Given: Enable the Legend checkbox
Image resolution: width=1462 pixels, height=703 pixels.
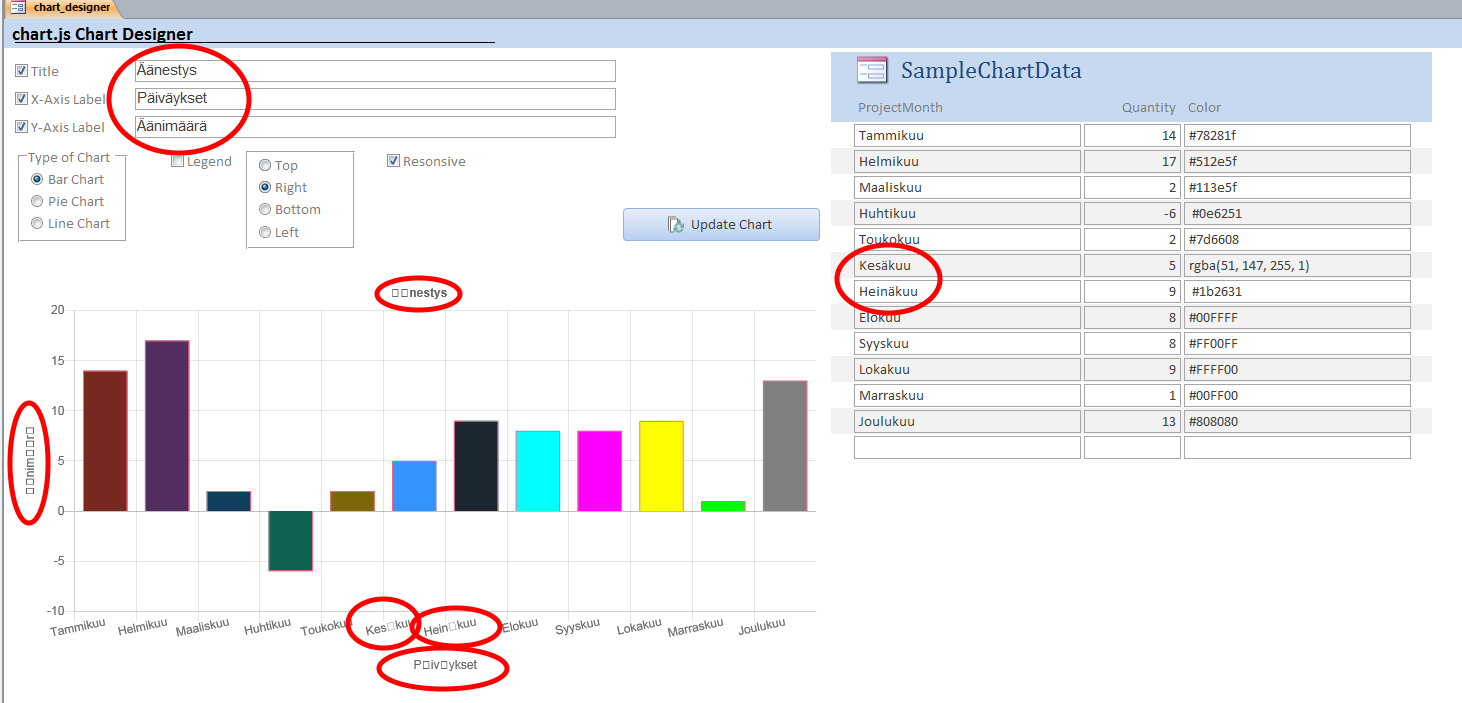Looking at the screenshot, I should pyautogui.click(x=177, y=161).
